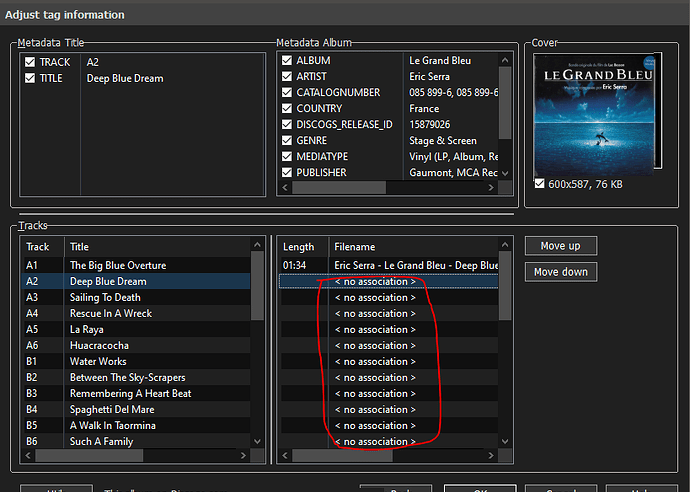The image size is (690, 492).
Task: Uncheck the TRACK metadata checkbox
Action: [x=30, y=62]
